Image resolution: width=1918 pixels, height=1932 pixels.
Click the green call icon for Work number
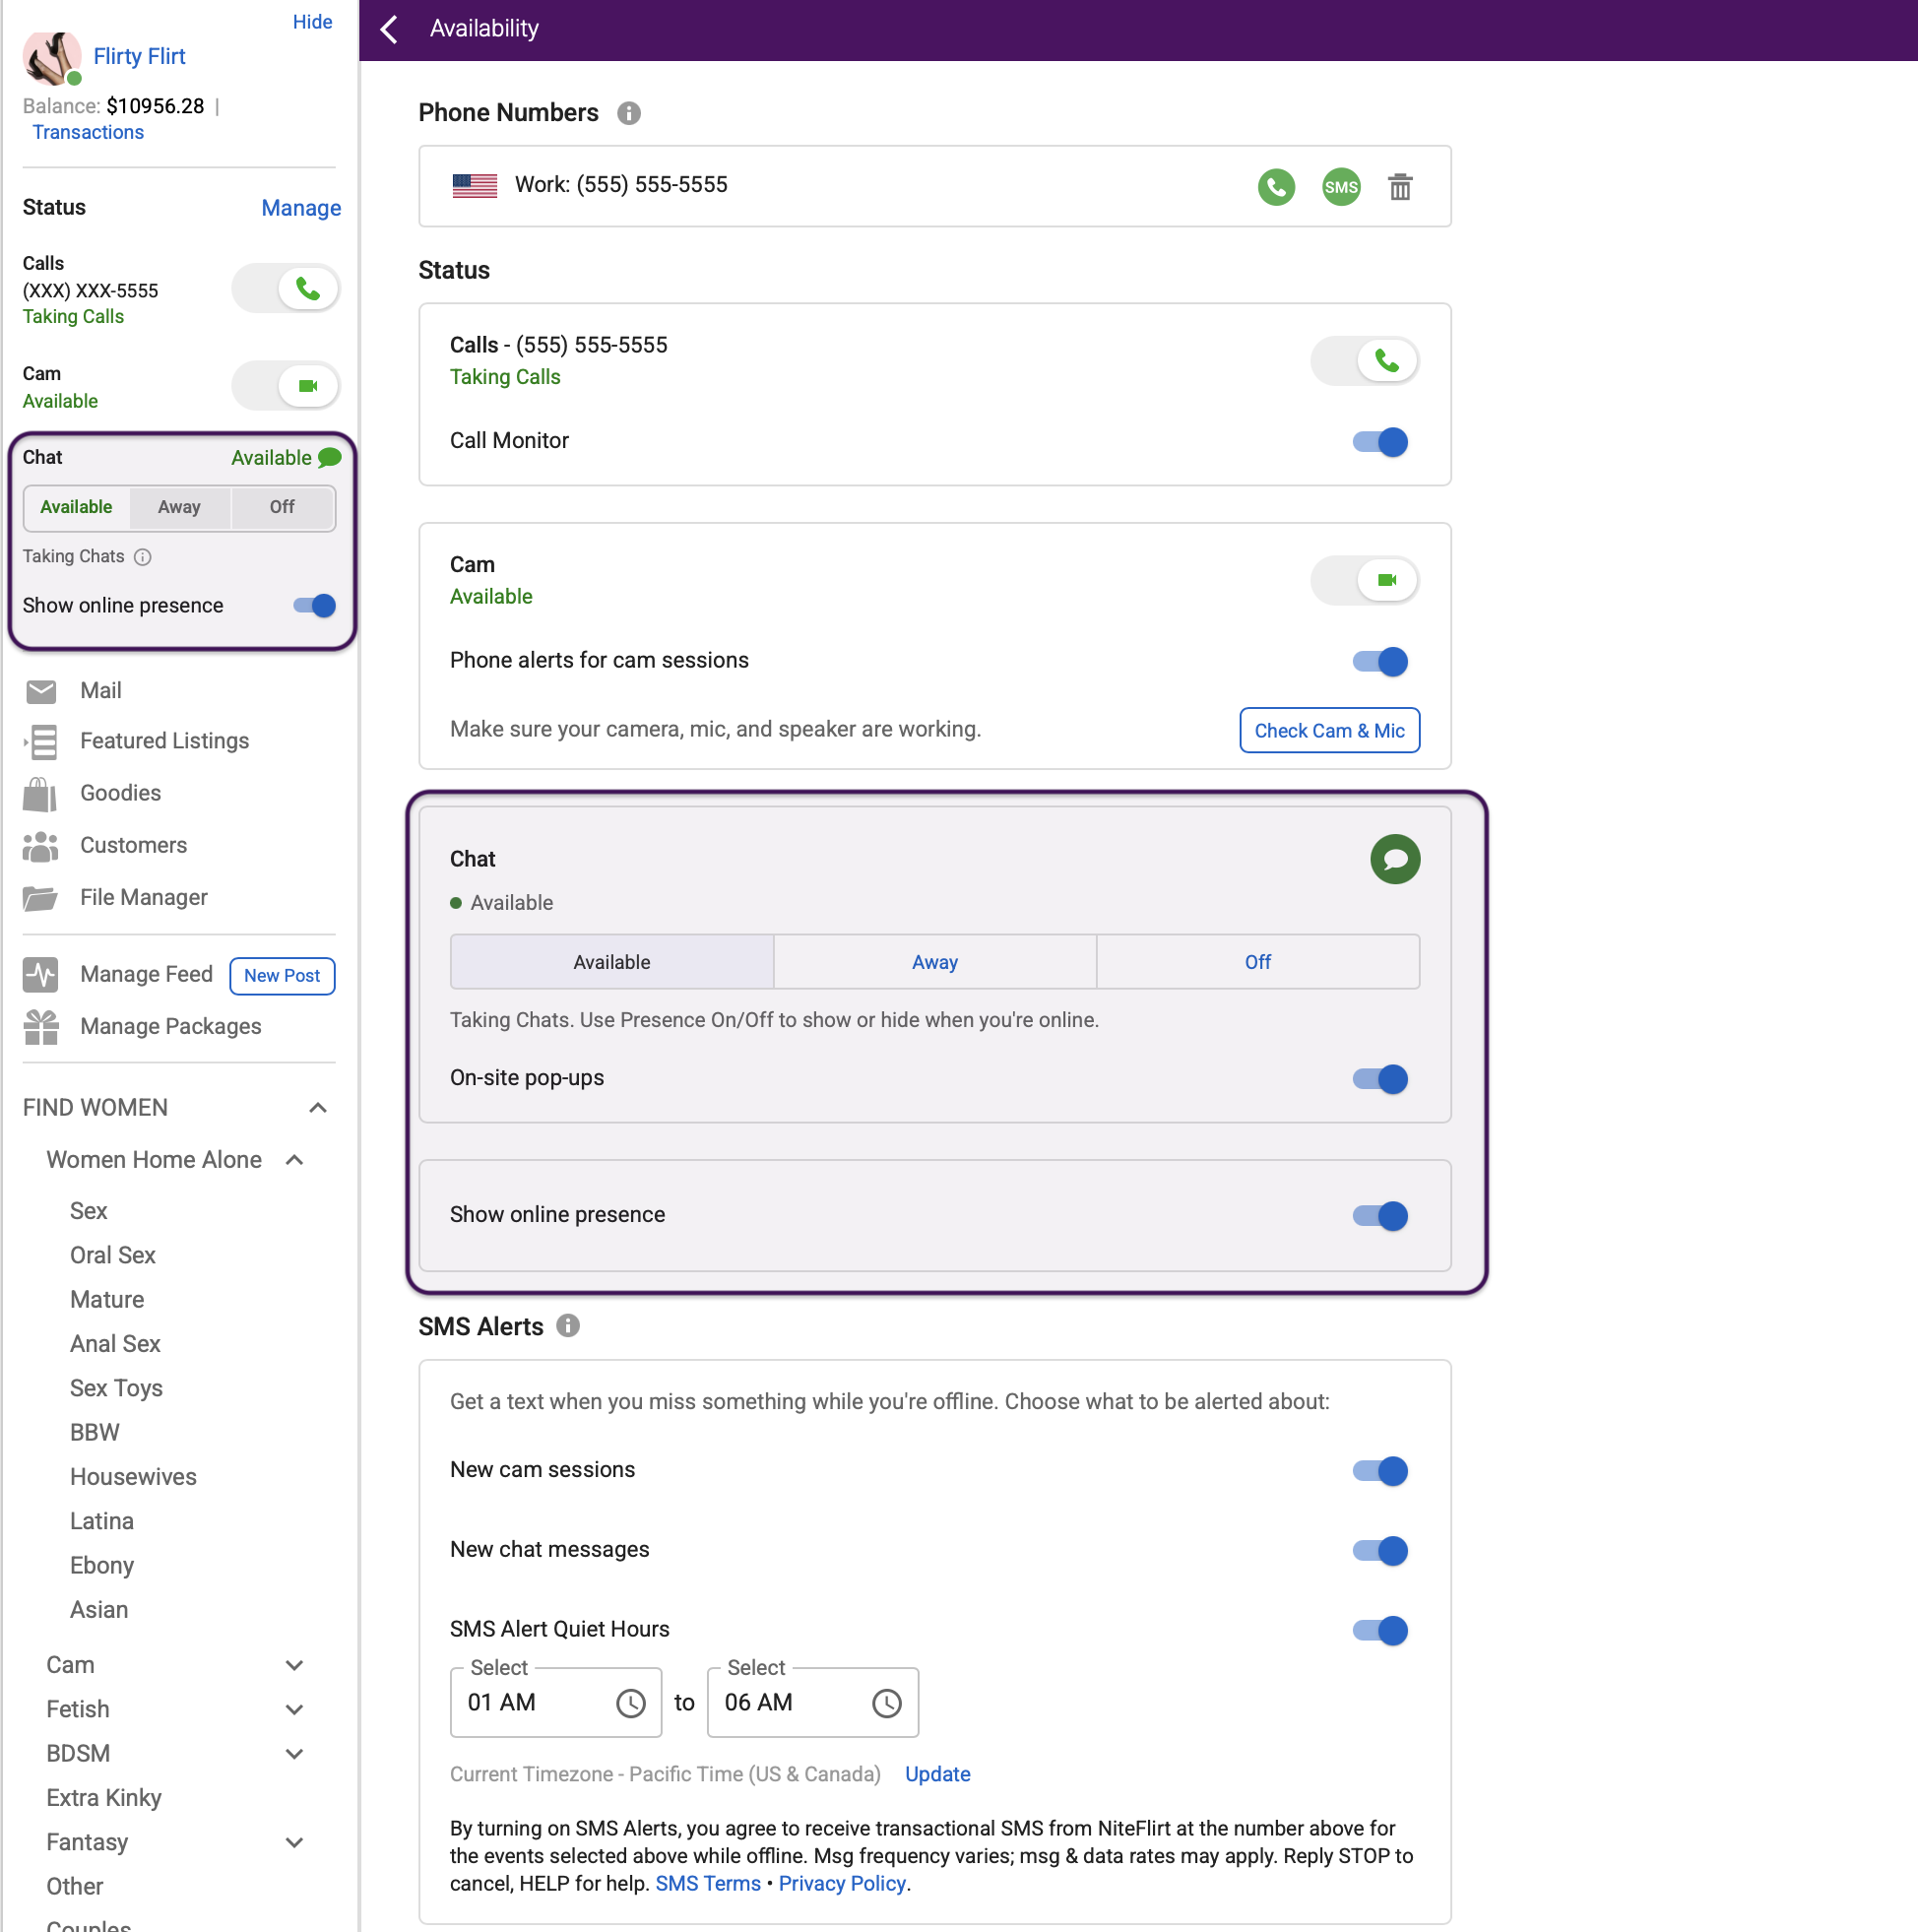coord(1276,187)
